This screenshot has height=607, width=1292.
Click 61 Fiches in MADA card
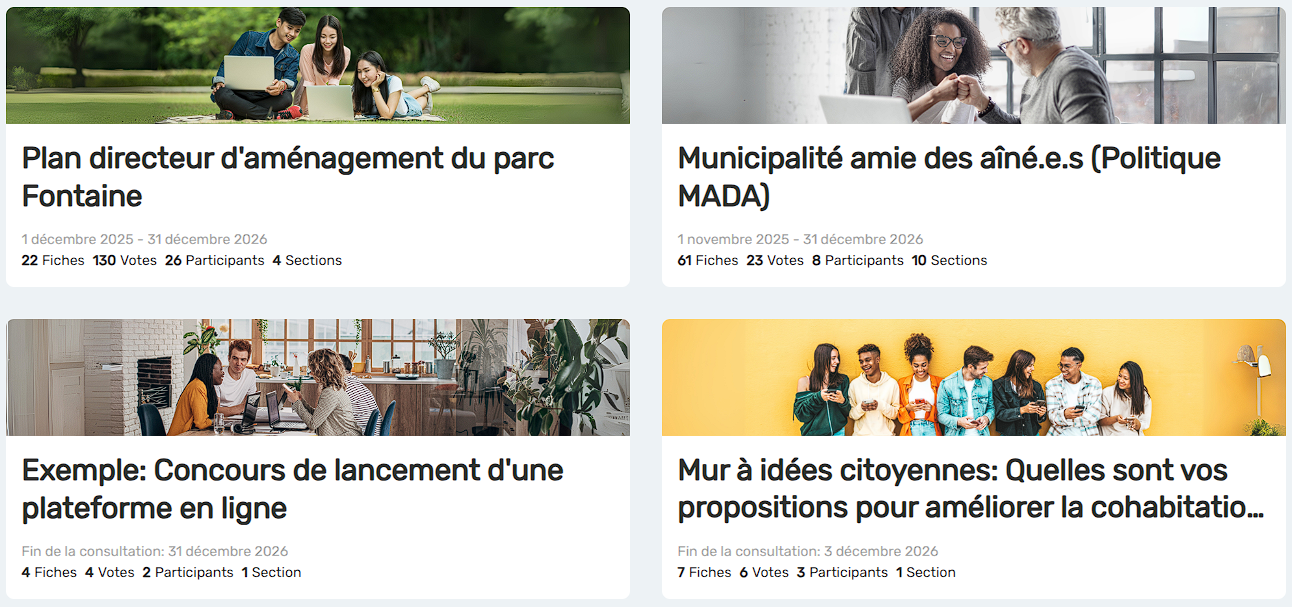pos(708,260)
